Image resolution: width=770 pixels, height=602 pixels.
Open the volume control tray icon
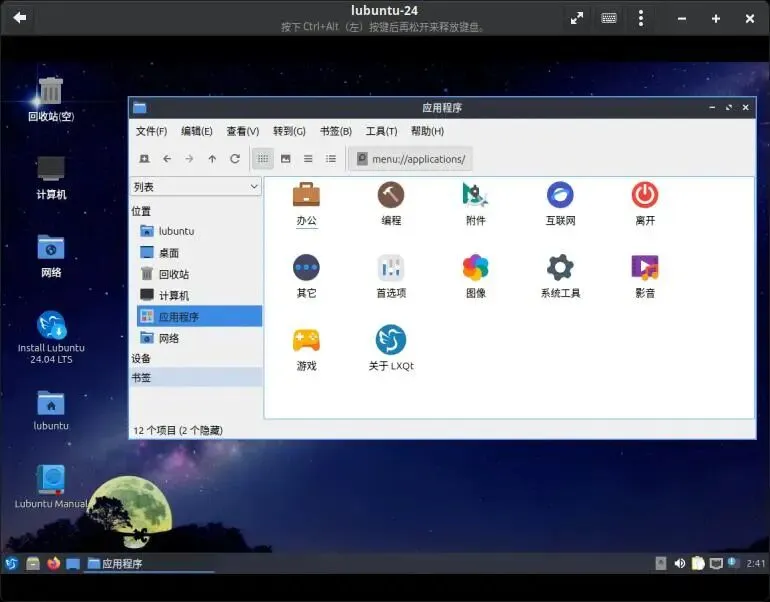680,563
